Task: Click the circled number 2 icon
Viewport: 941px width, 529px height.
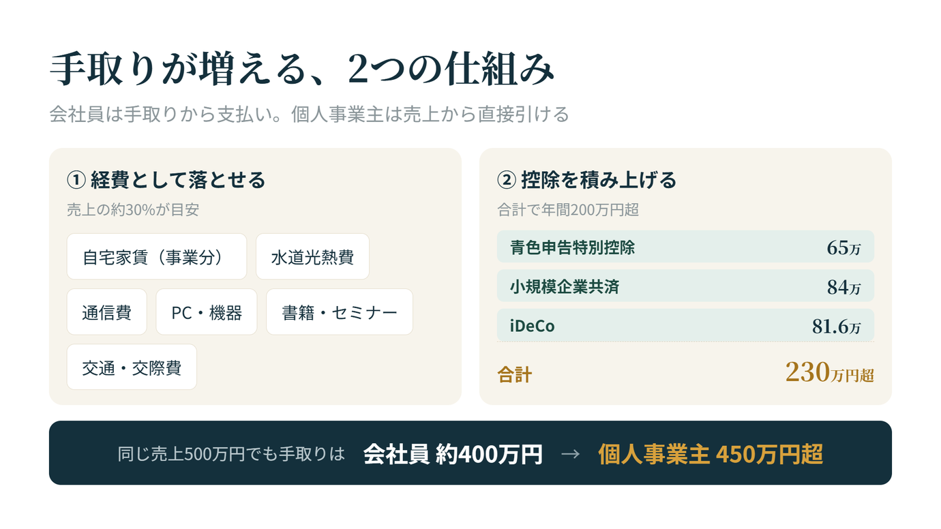Action: pos(507,180)
